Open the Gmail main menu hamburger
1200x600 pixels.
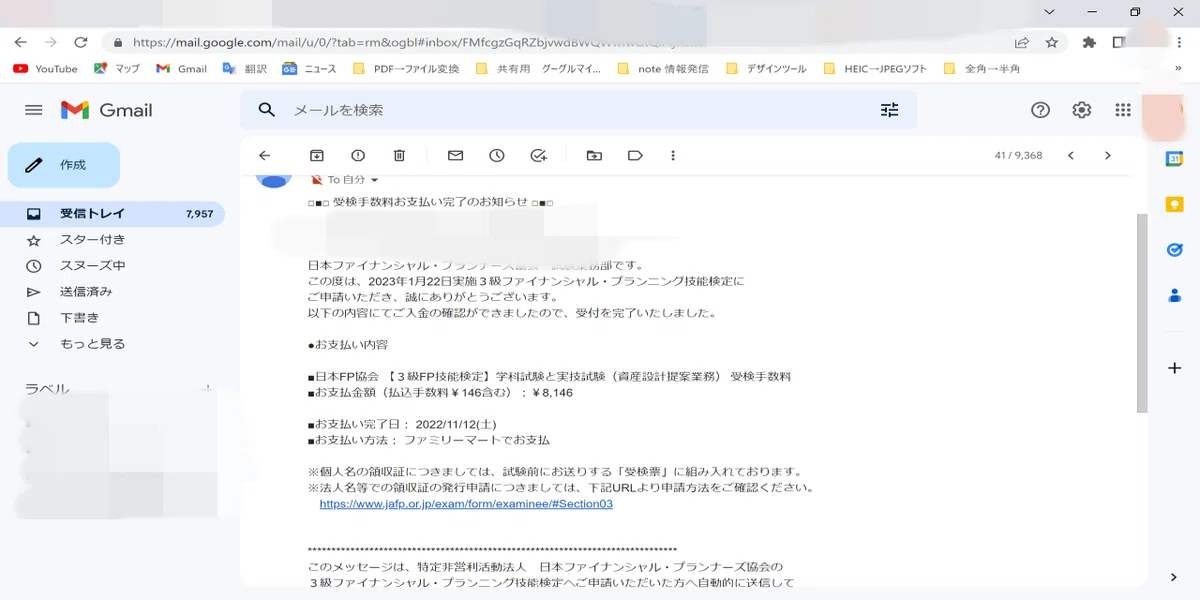[34, 110]
